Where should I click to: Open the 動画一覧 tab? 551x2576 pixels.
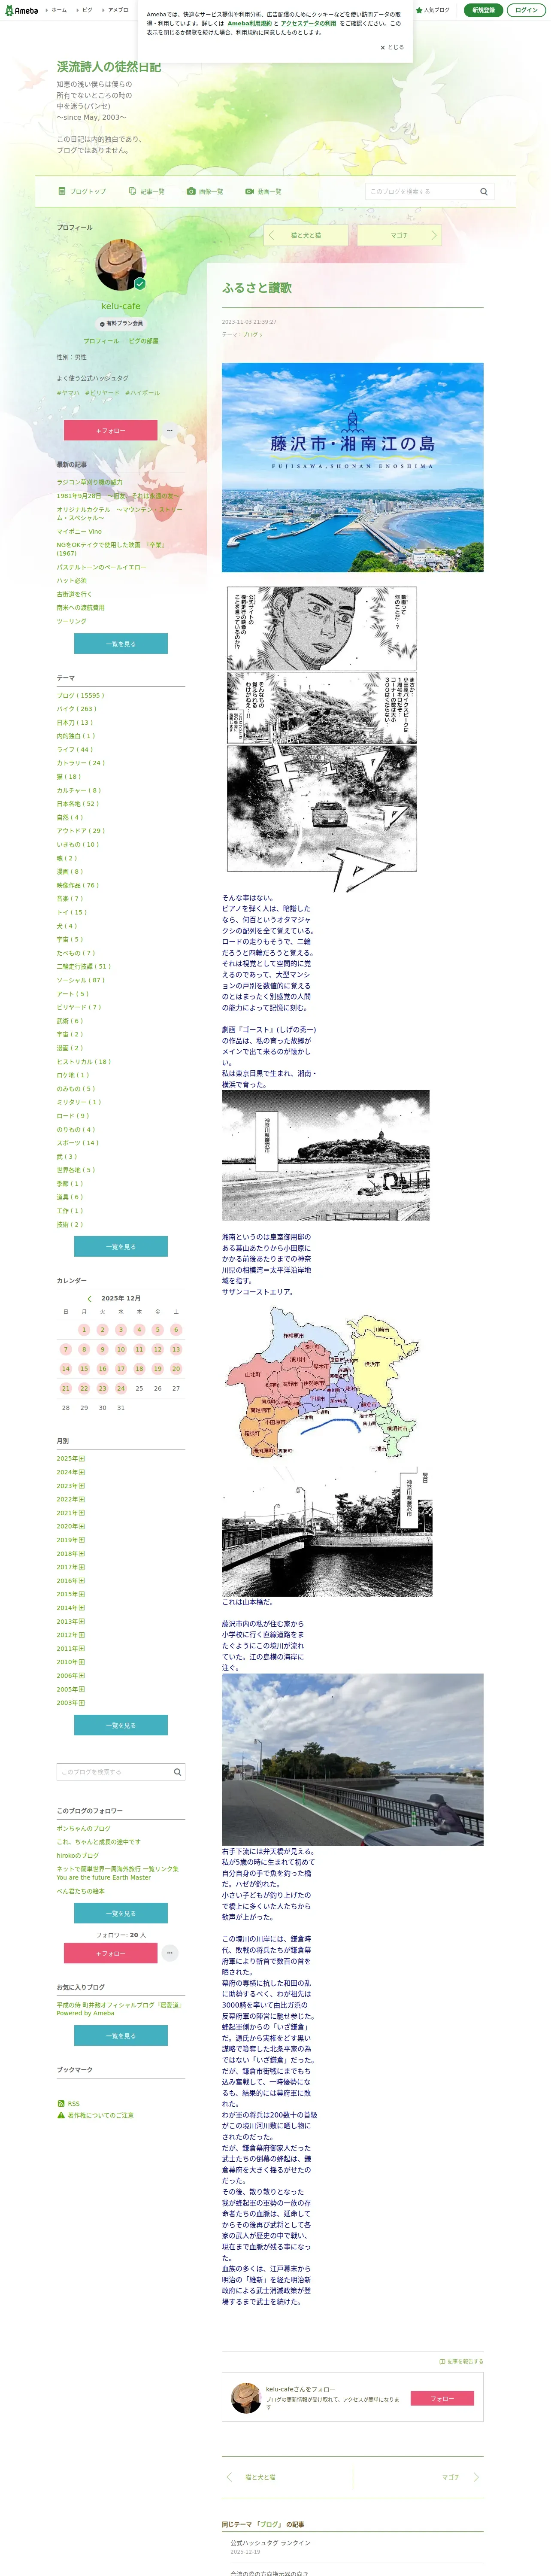coord(264,191)
